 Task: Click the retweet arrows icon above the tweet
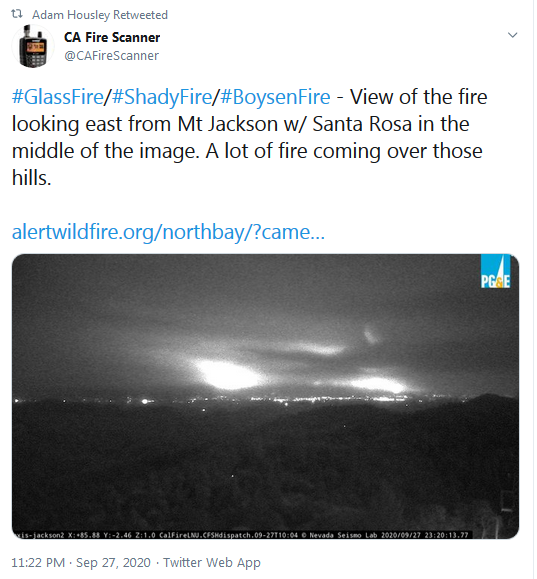pos(17,14)
